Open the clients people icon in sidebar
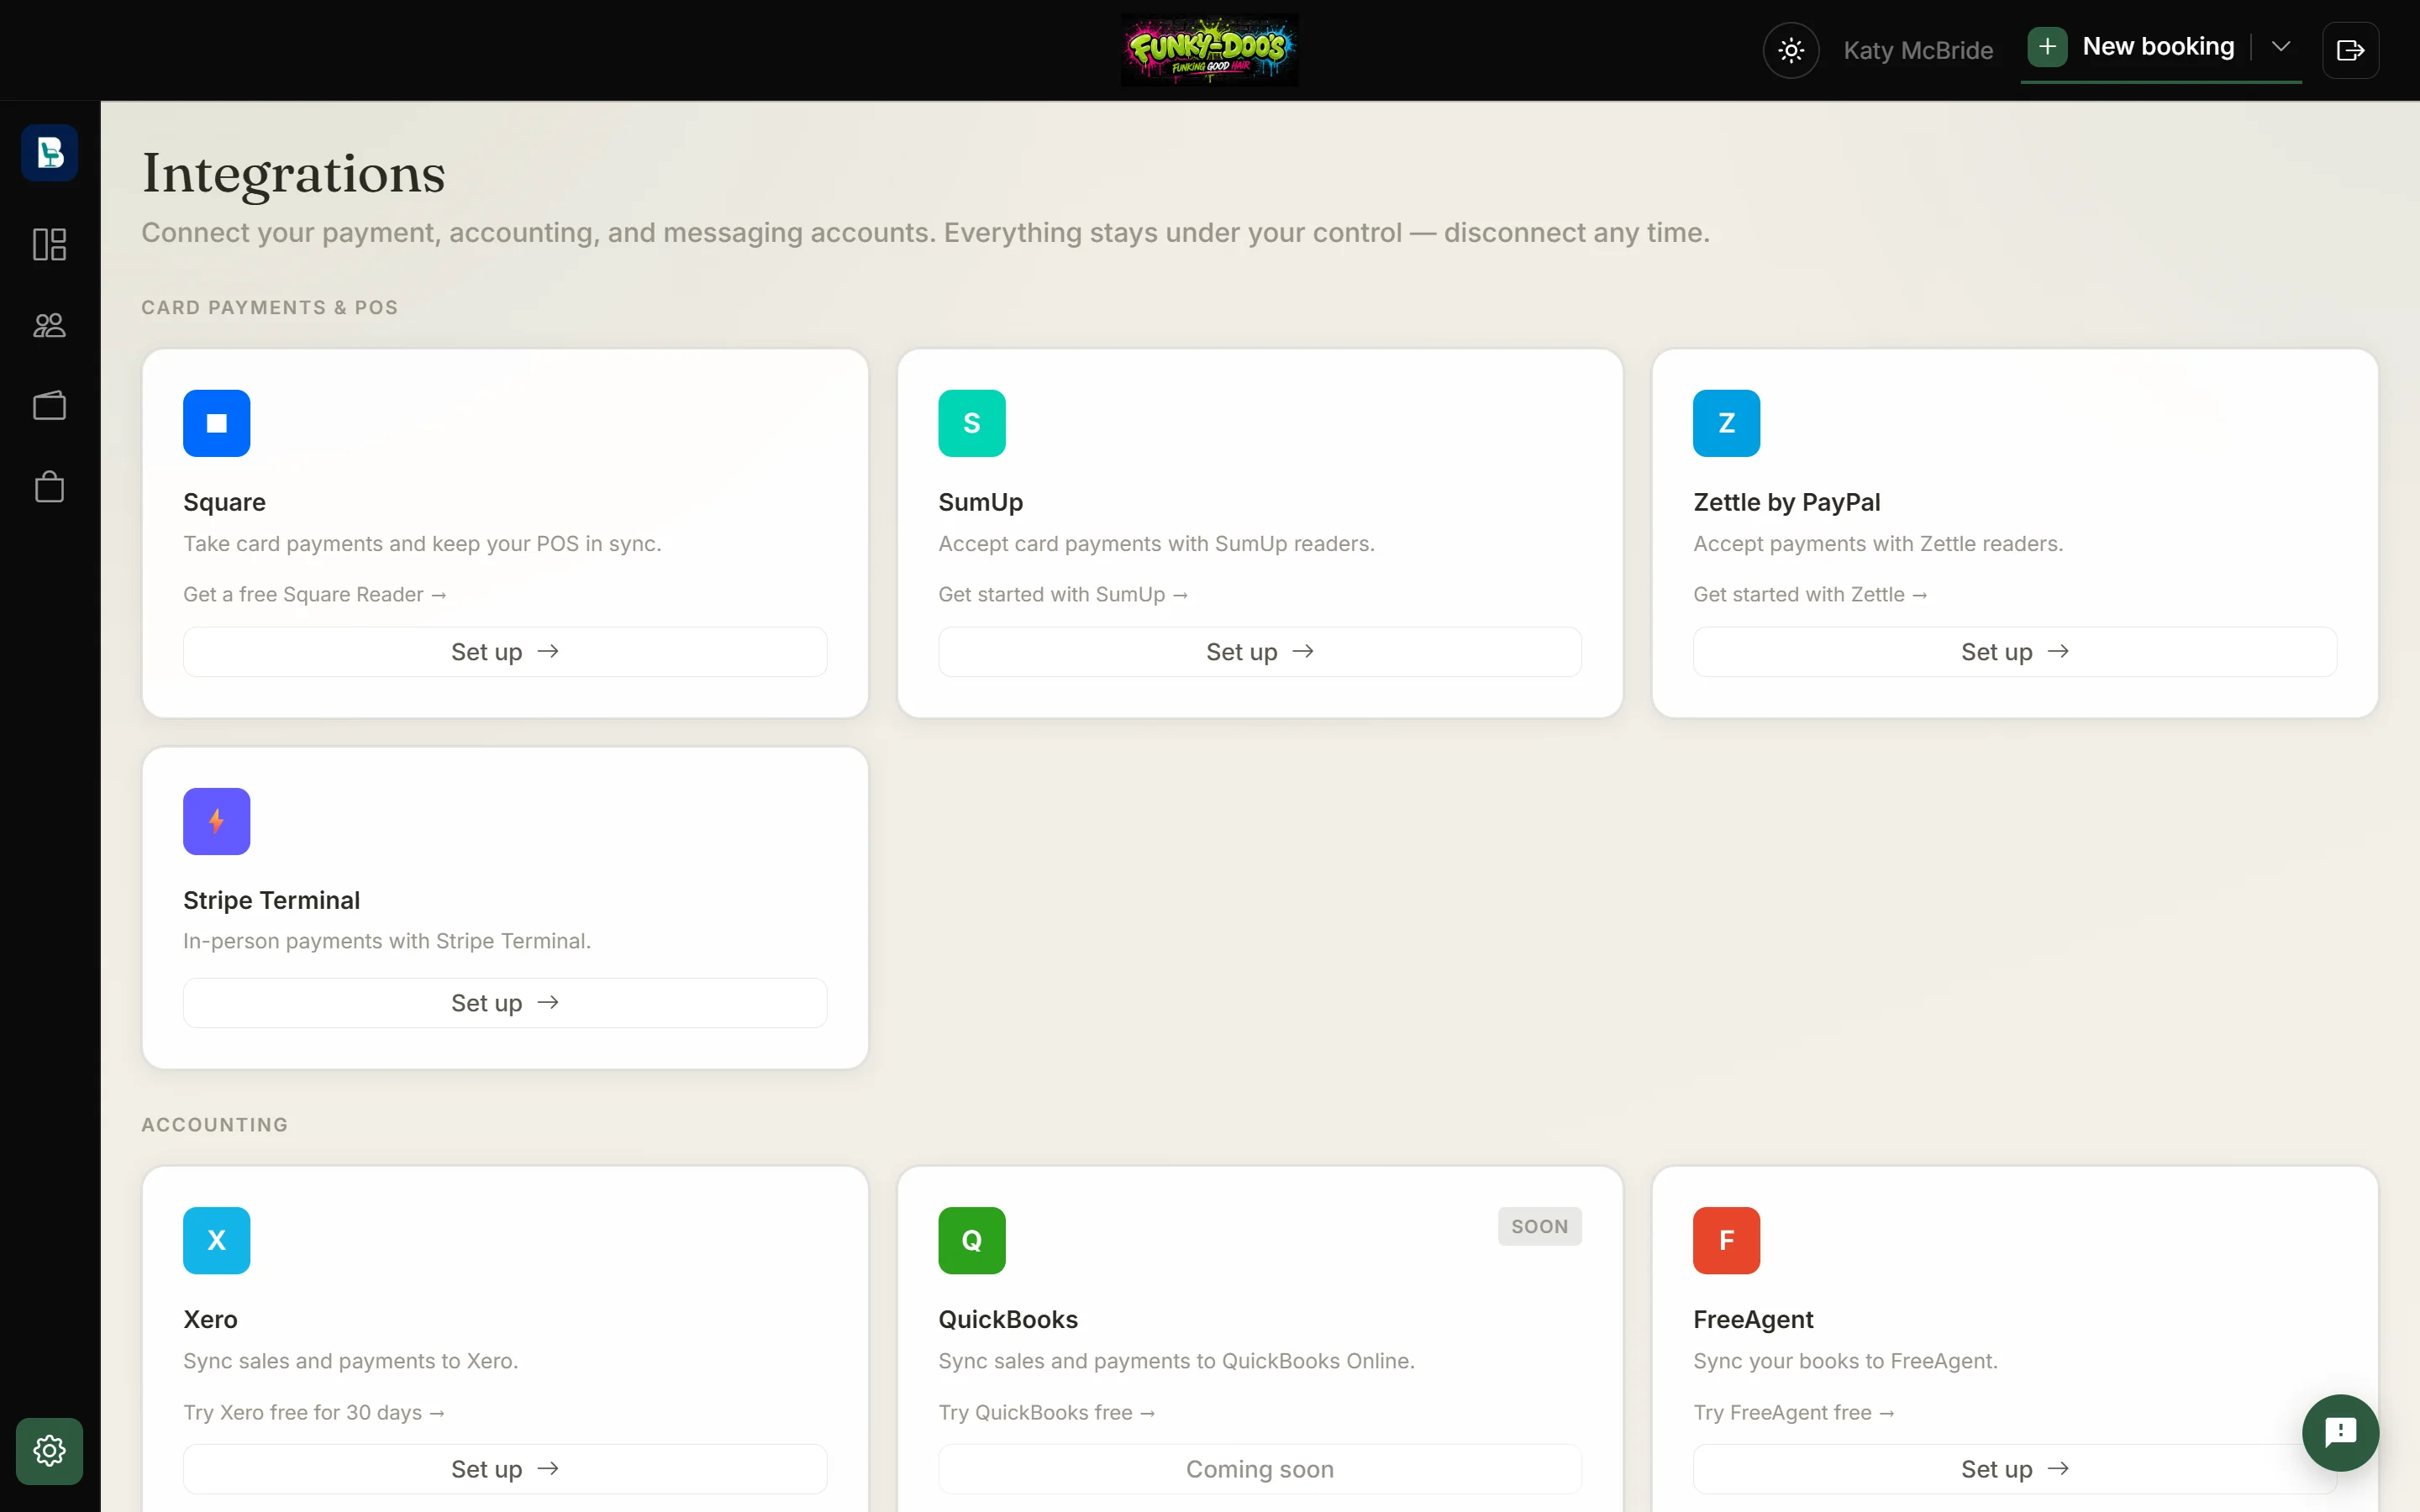Viewport: 2420px width, 1512px height. [49, 325]
